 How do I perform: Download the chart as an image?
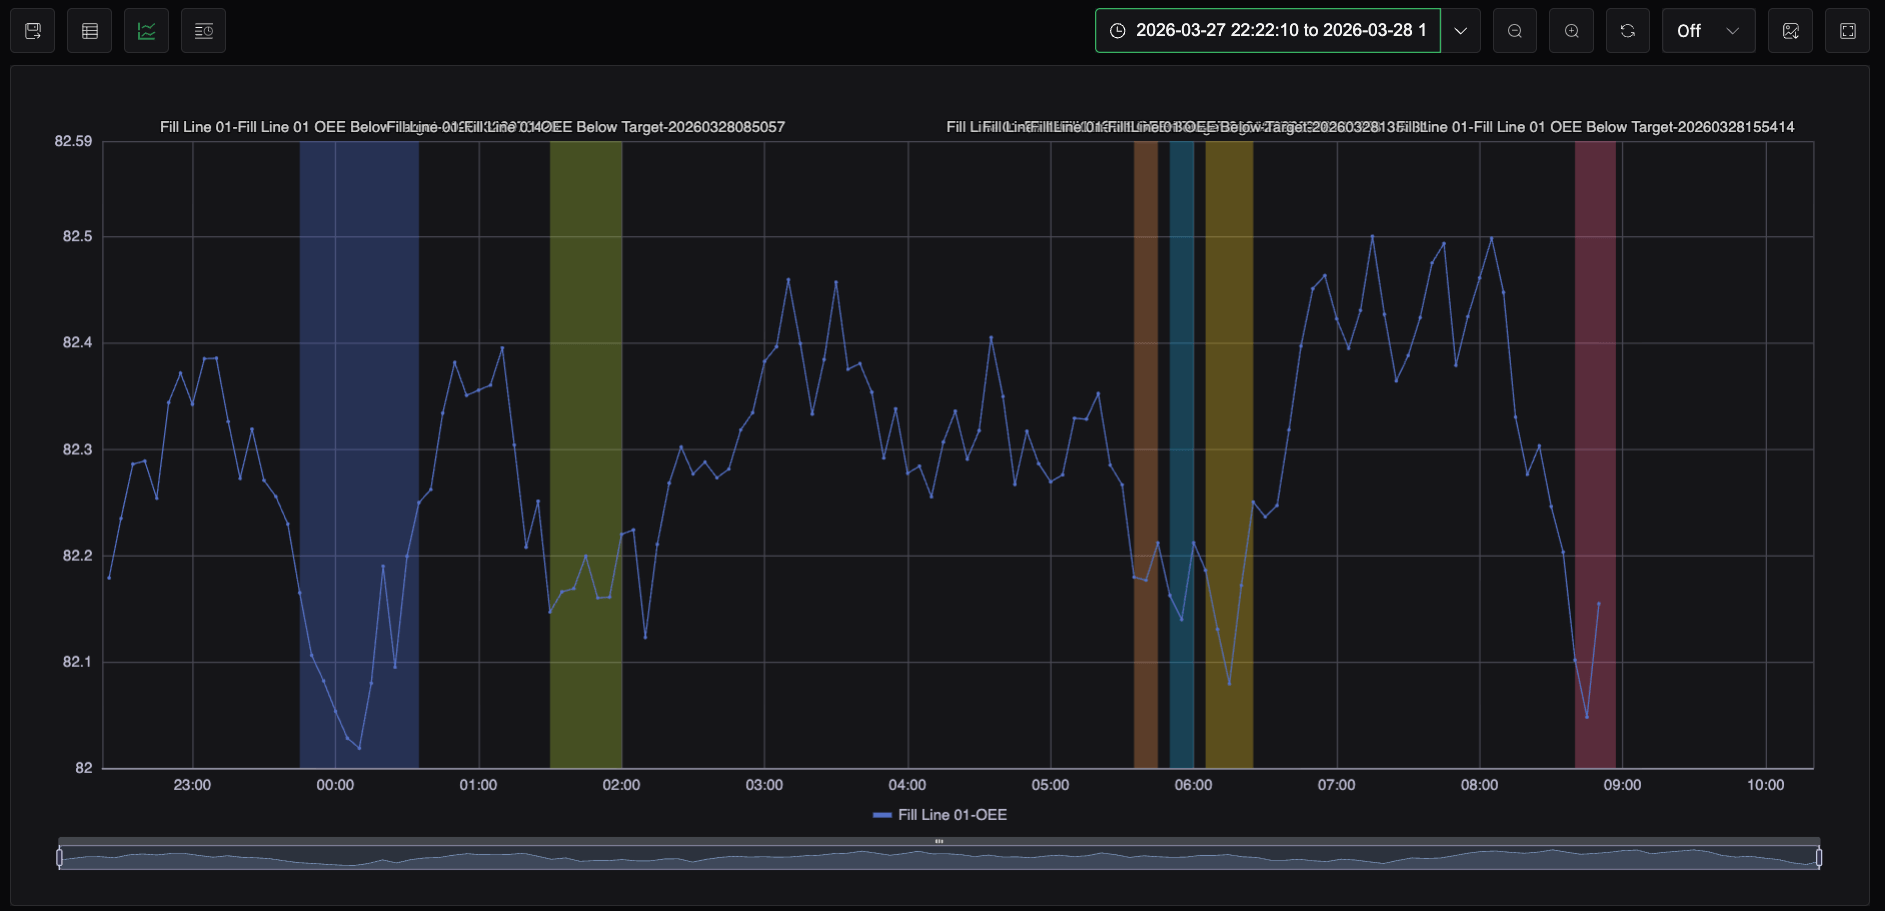pyautogui.click(x=1791, y=31)
